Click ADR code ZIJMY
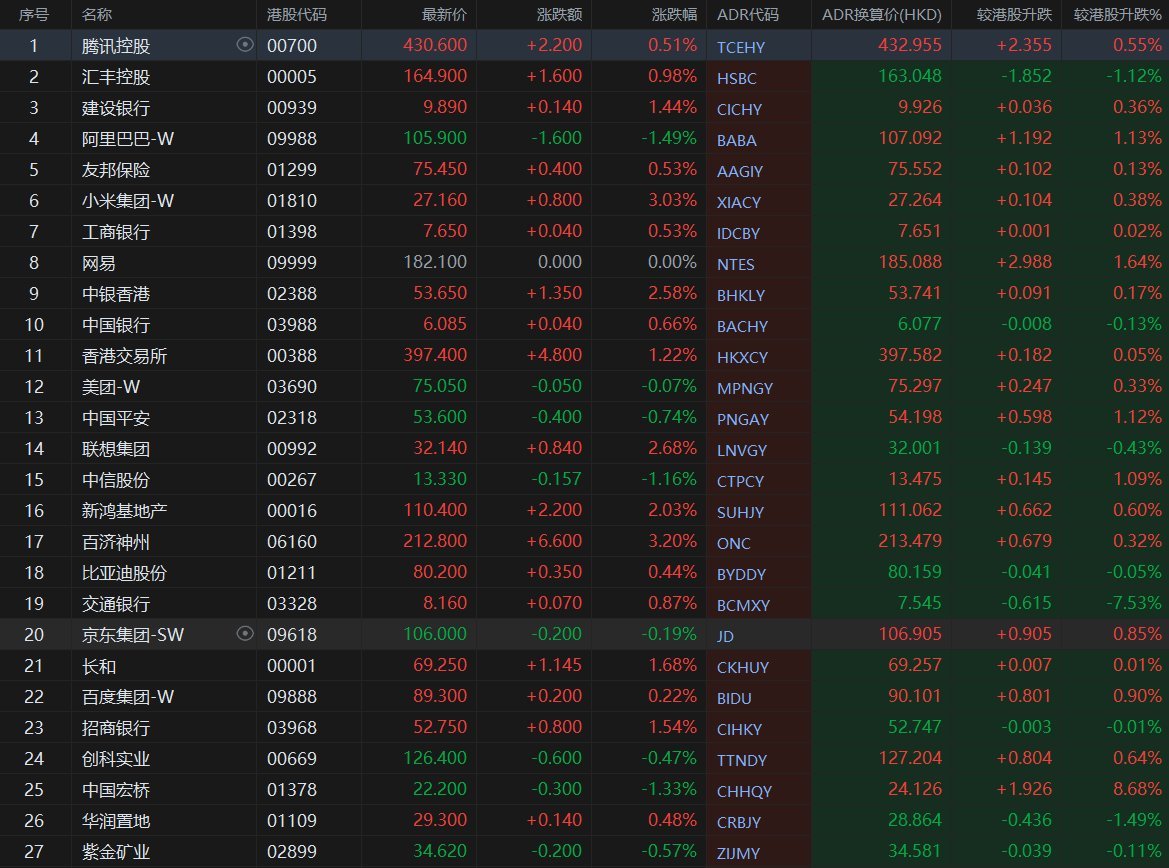1169x868 pixels. click(x=738, y=852)
